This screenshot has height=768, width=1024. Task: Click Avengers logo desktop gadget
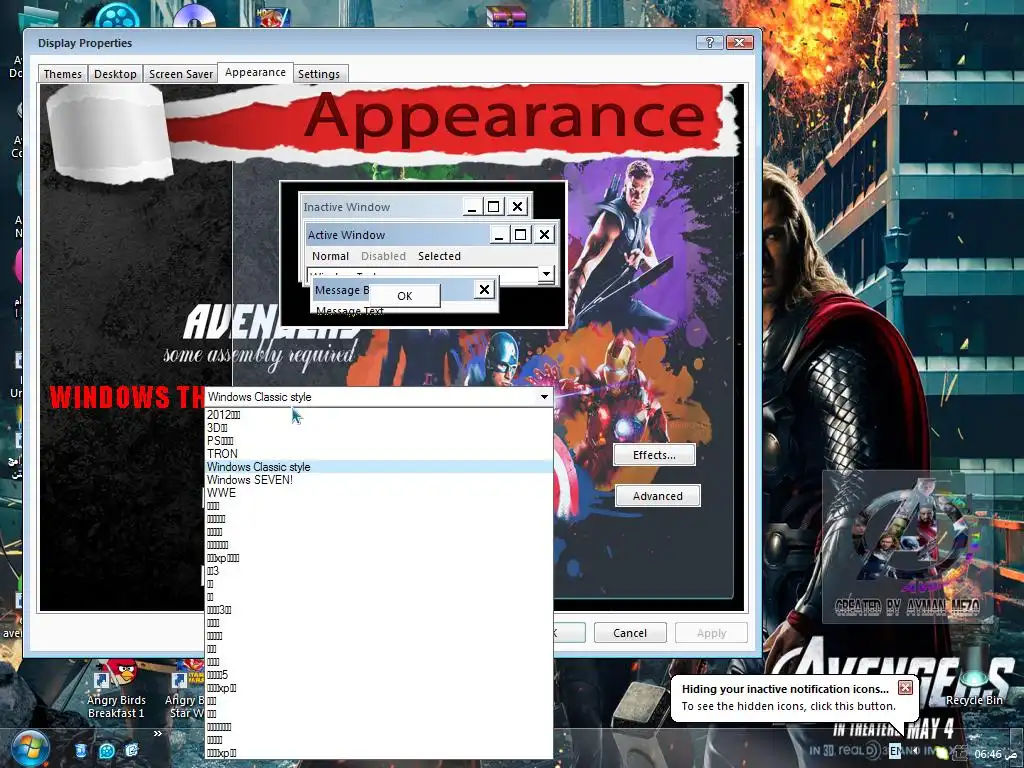[x=908, y=547]
